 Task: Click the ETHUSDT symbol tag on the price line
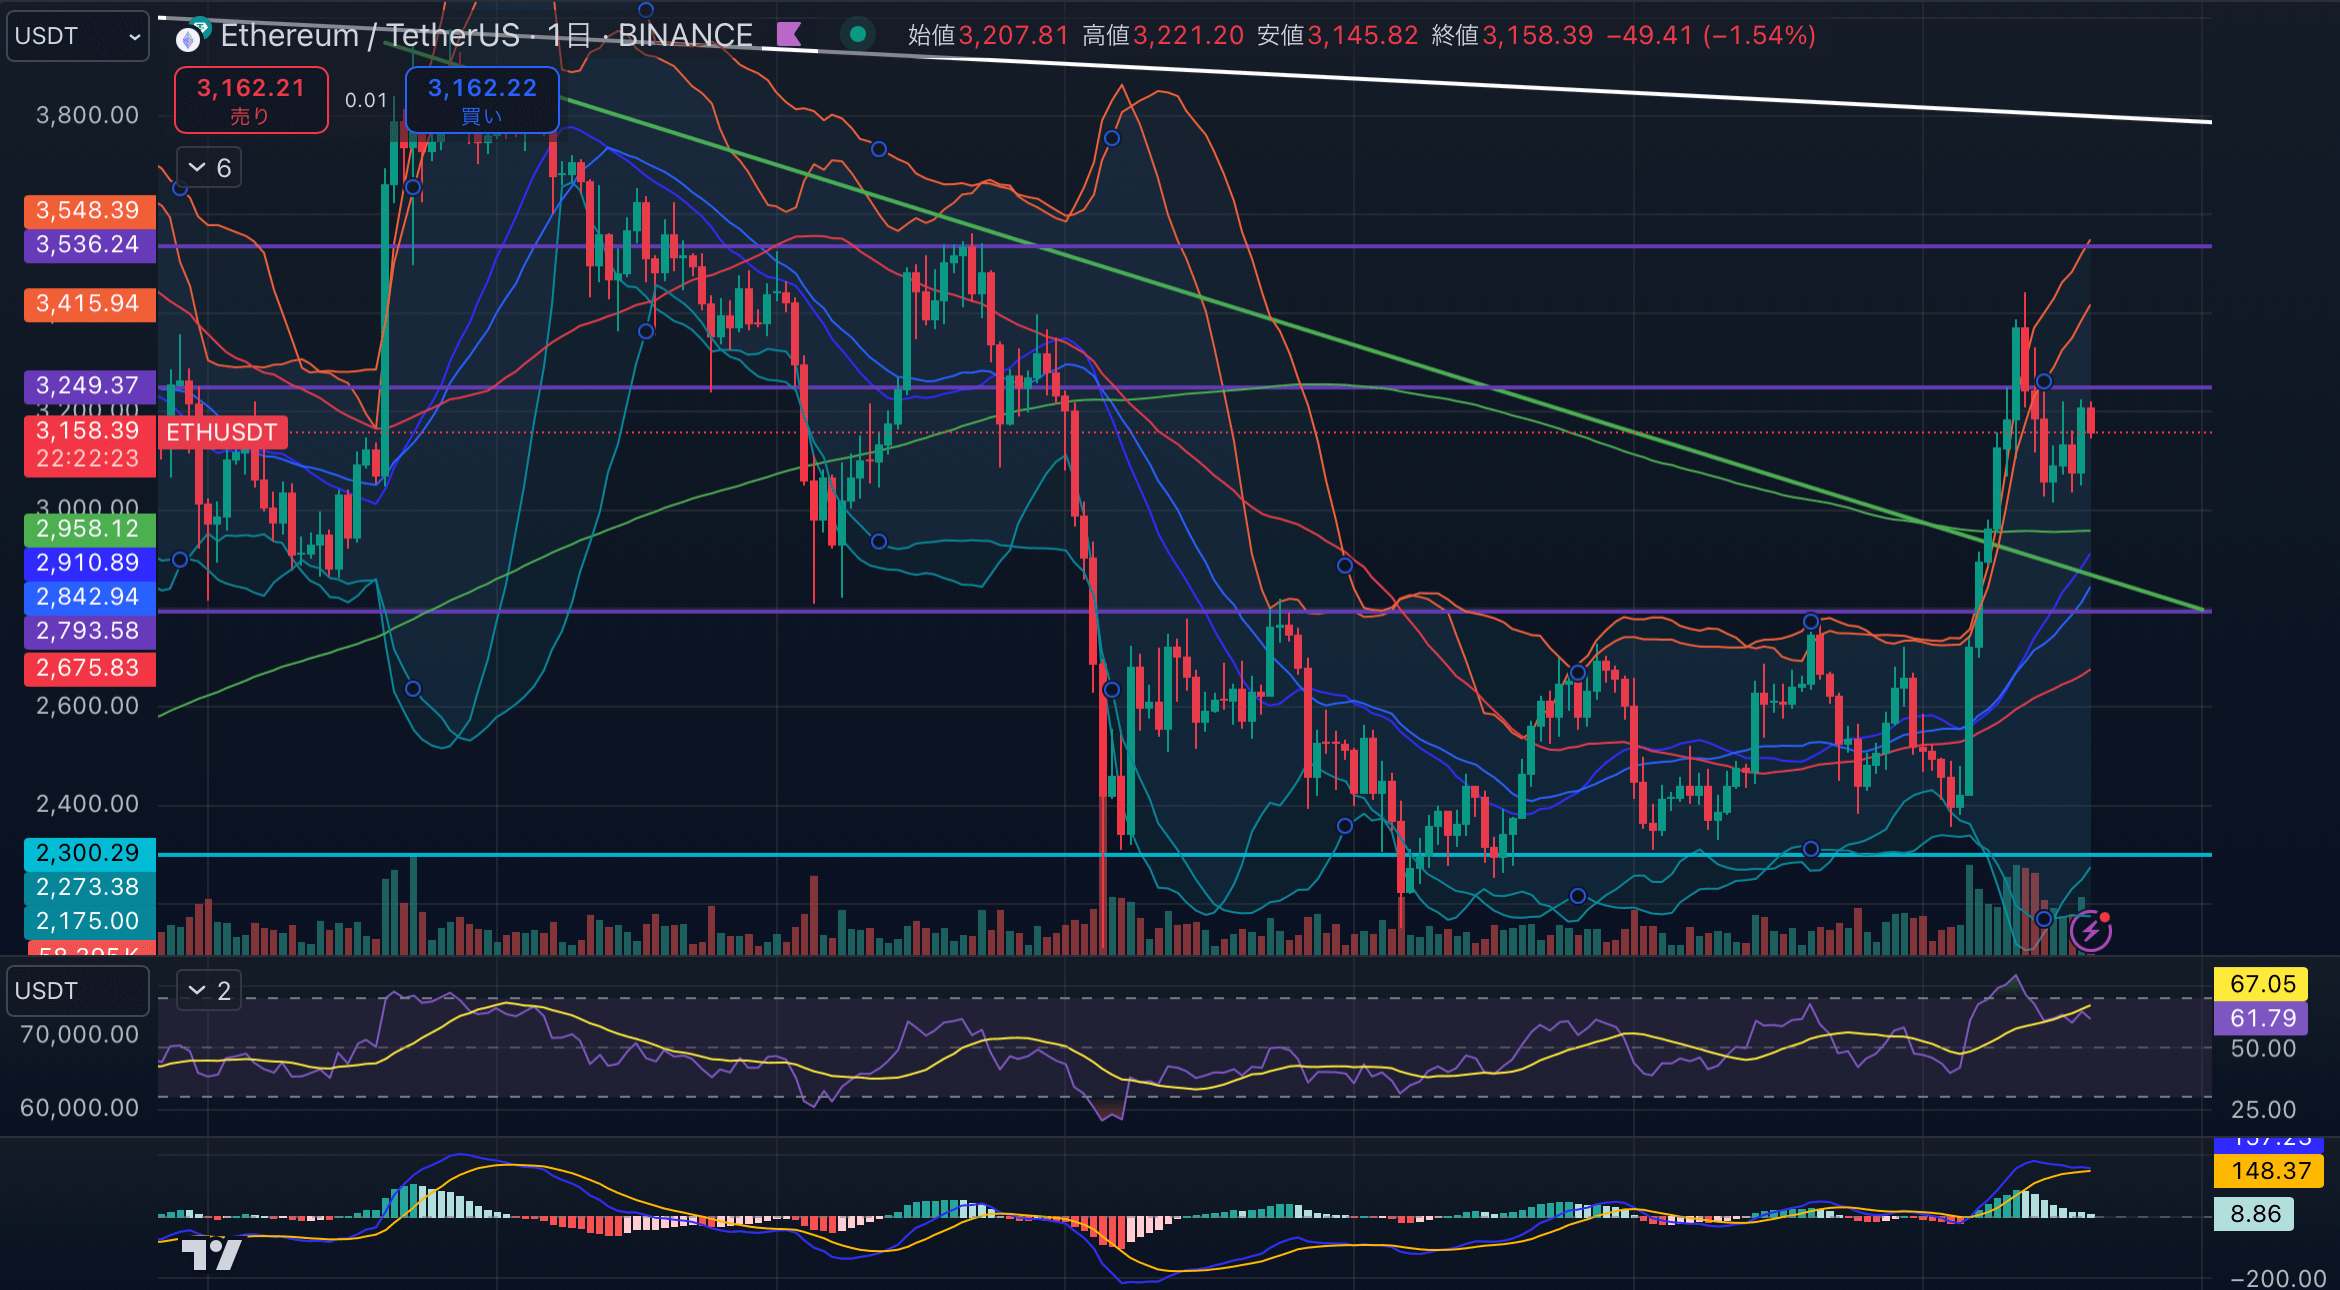[x=222, y=433]
